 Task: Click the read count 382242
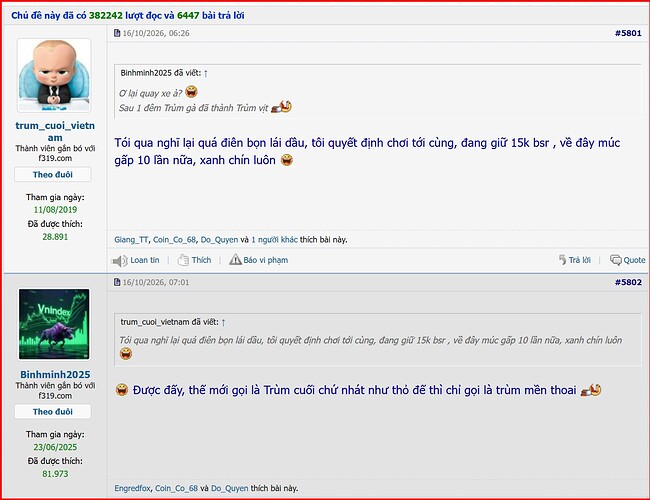point(106,15)
